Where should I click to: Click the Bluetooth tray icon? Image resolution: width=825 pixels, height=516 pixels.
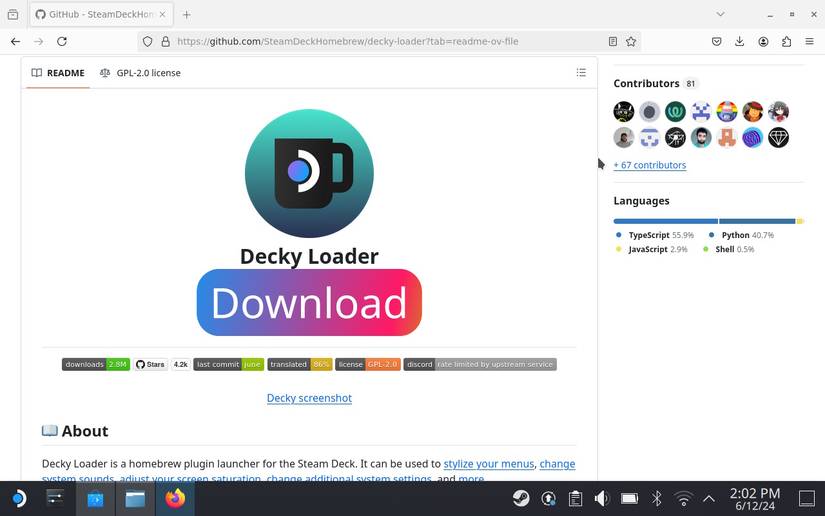(x=657, y=498)
